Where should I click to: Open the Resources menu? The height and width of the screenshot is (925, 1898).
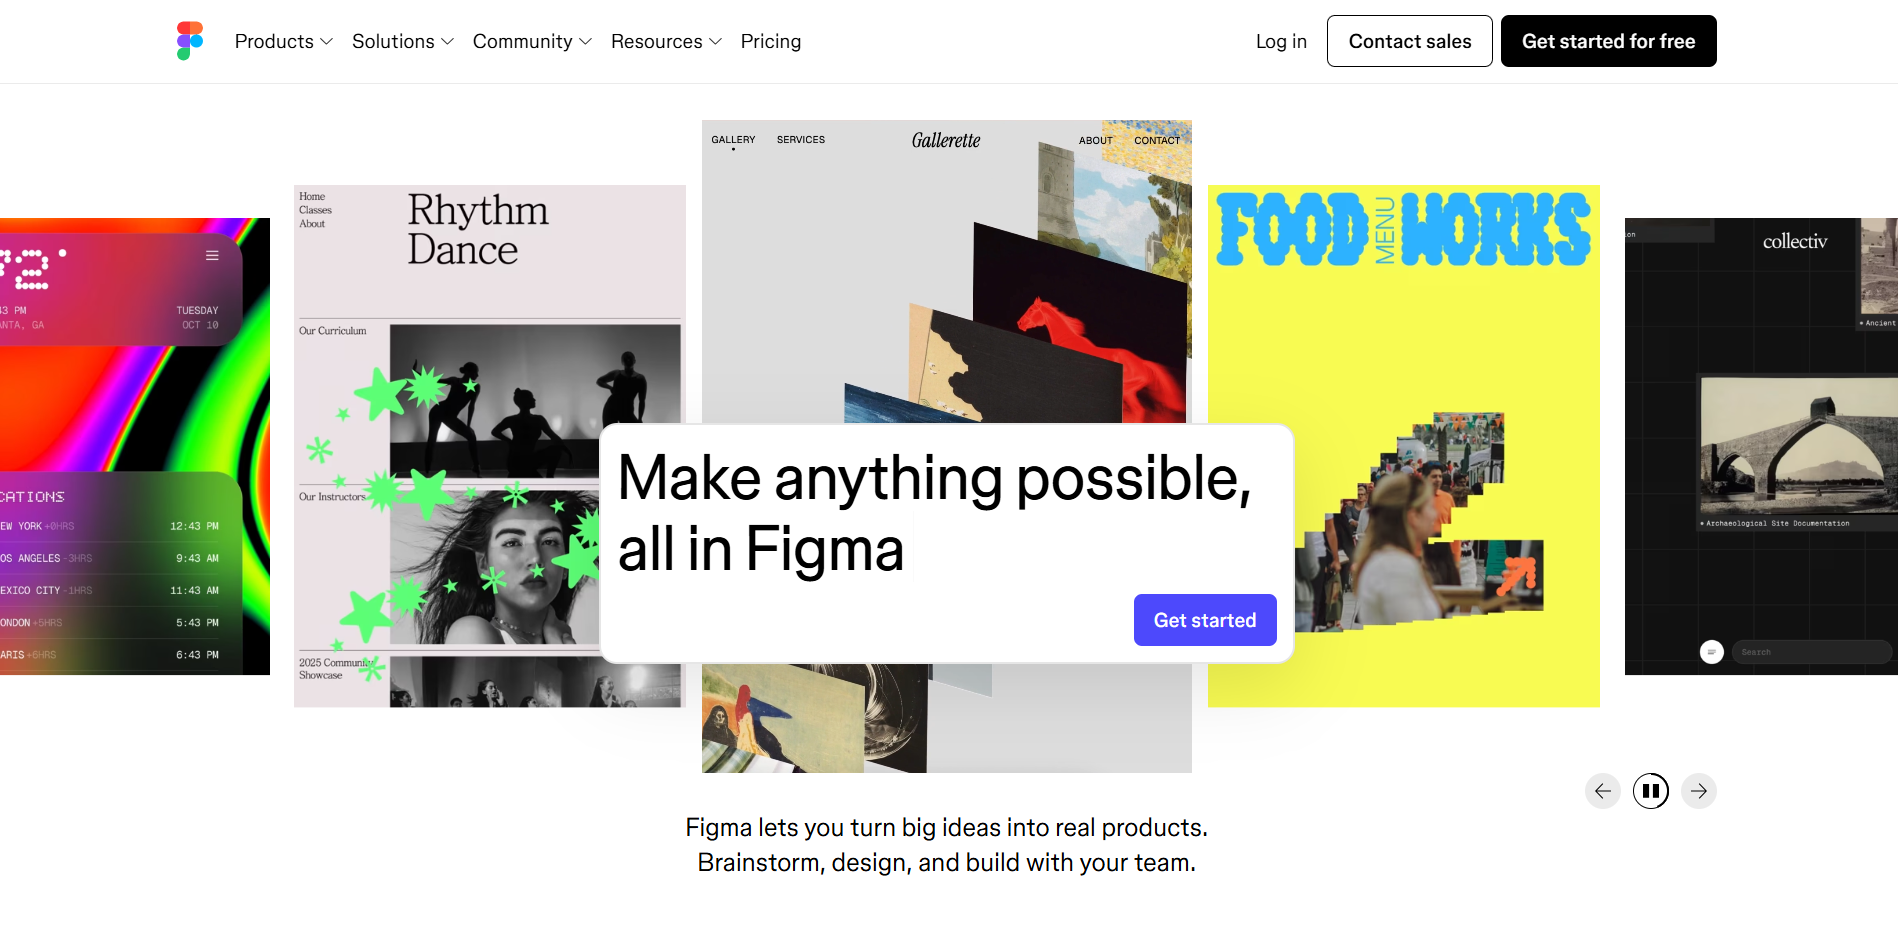[666, 41]
